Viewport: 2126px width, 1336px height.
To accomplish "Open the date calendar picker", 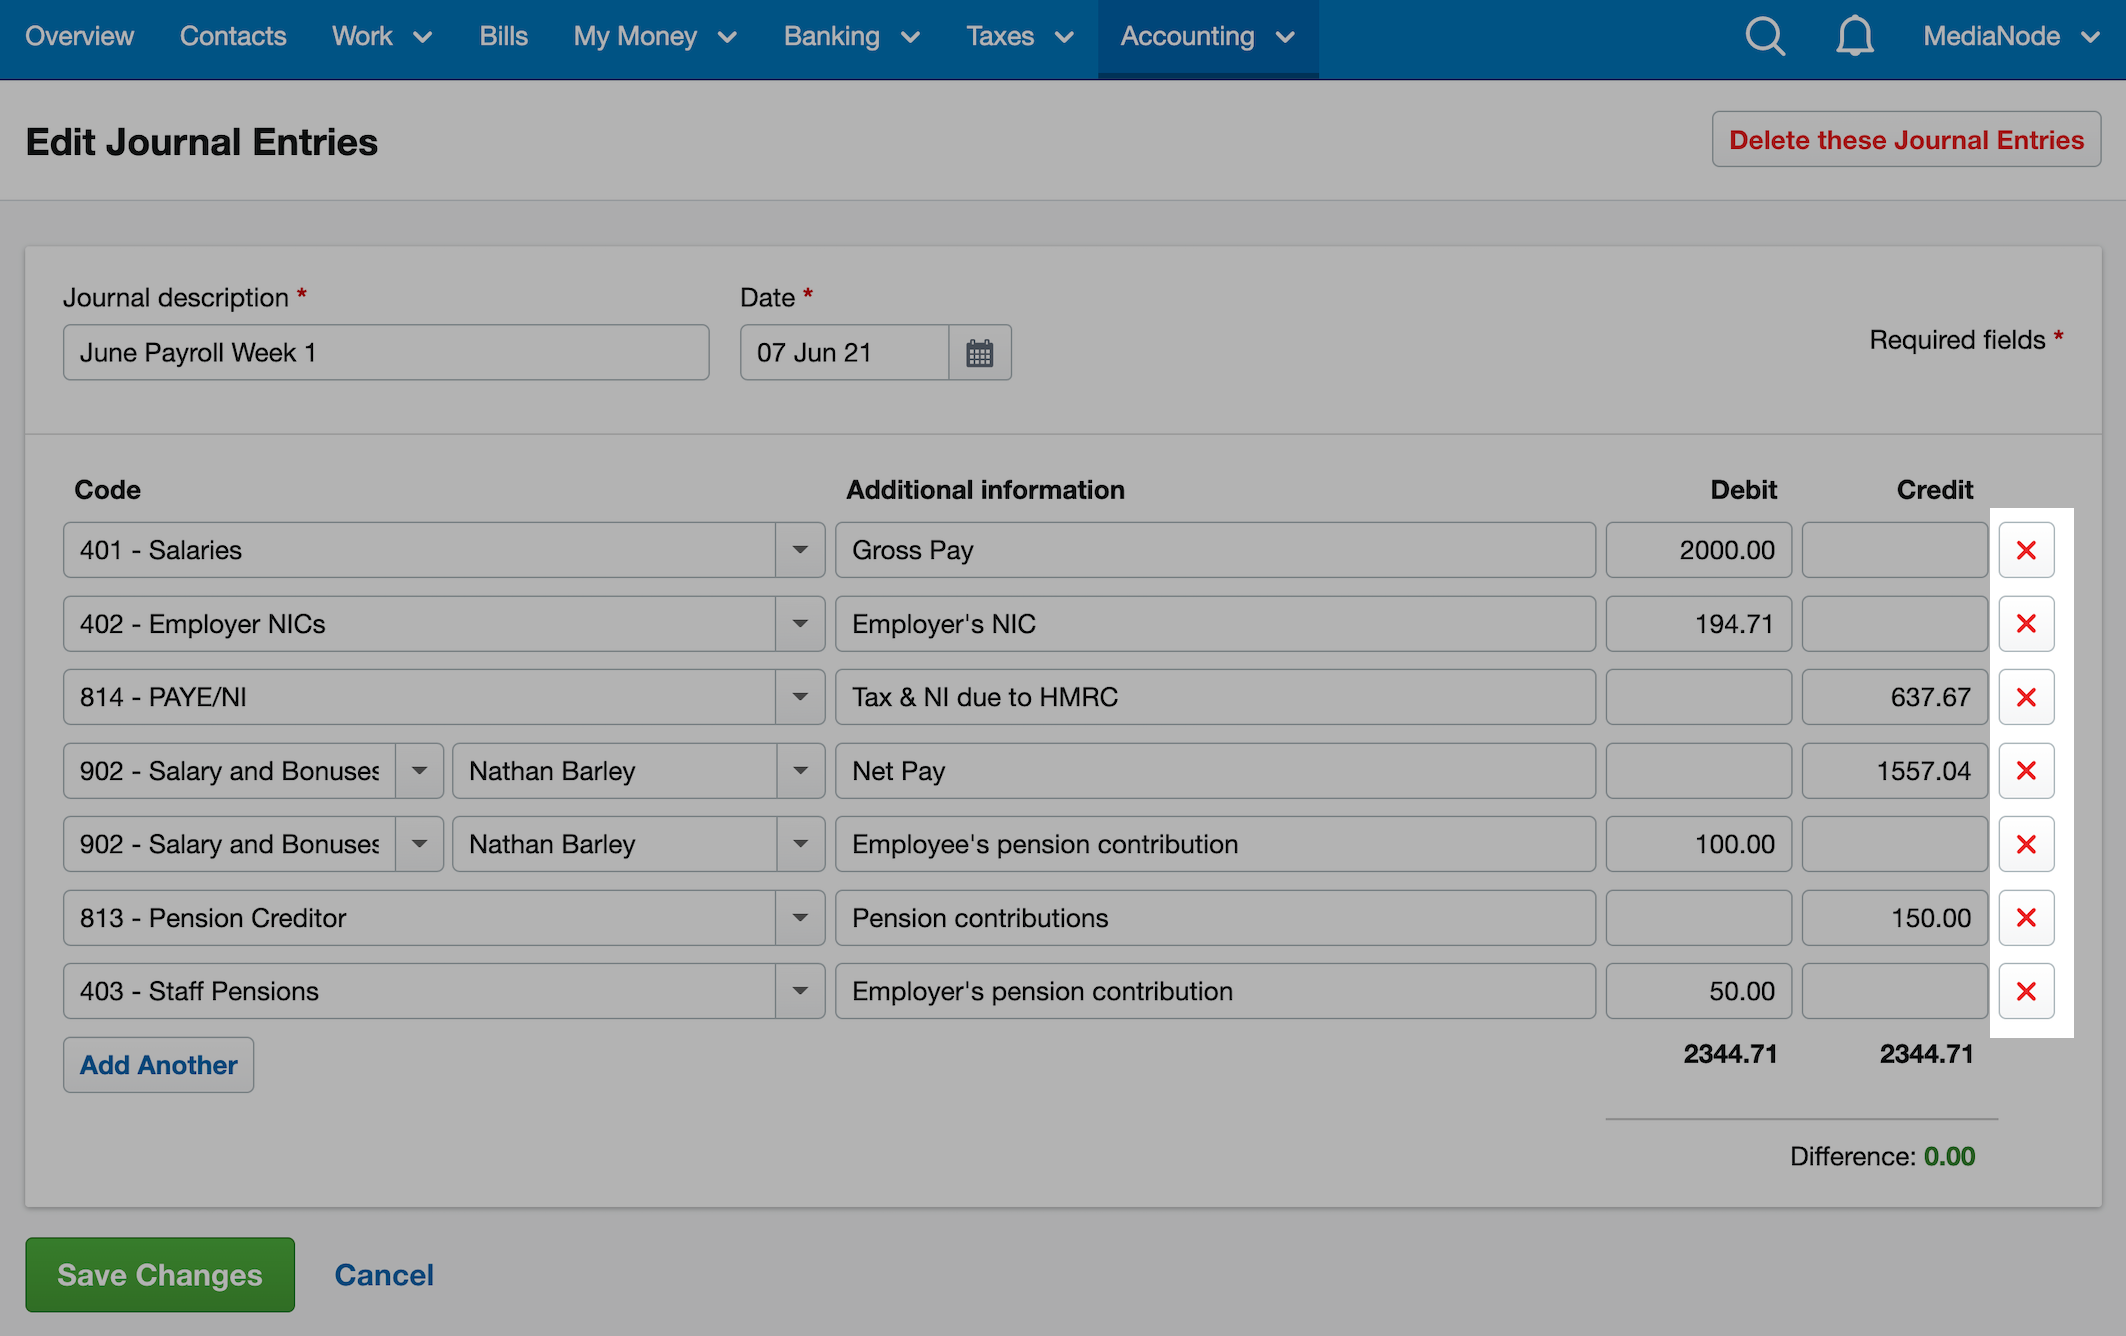I will click(x=979, y=353).
